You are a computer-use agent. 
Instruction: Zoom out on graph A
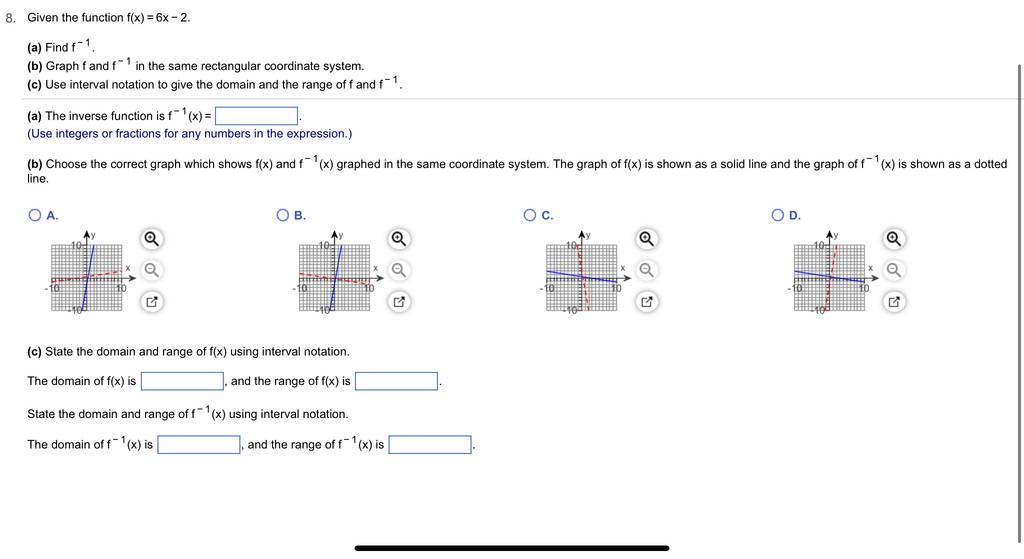(151, 270)
